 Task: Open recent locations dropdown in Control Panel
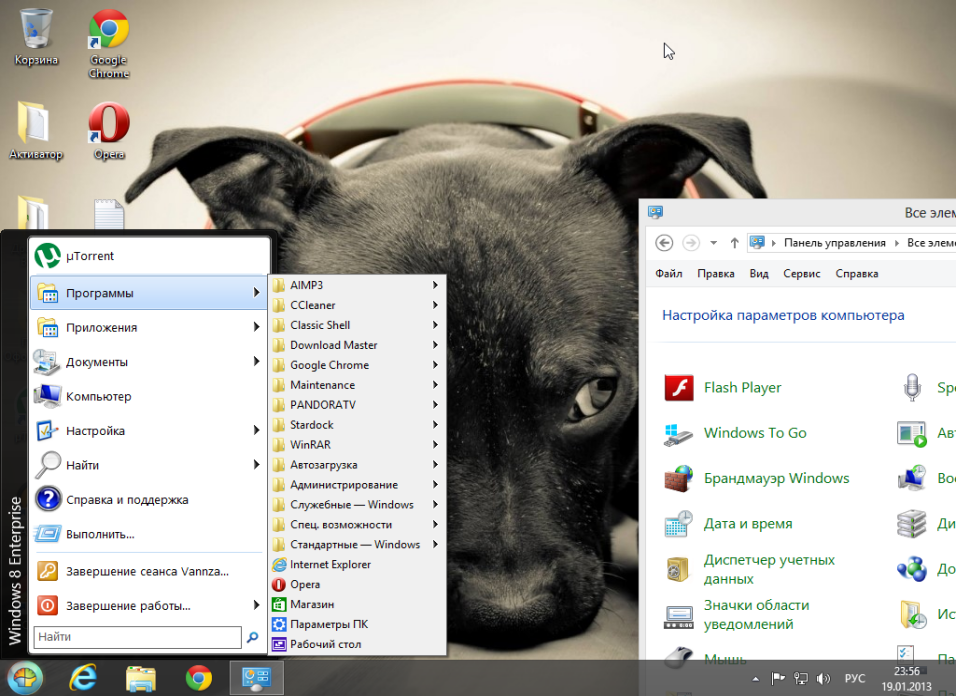point(713,243)
